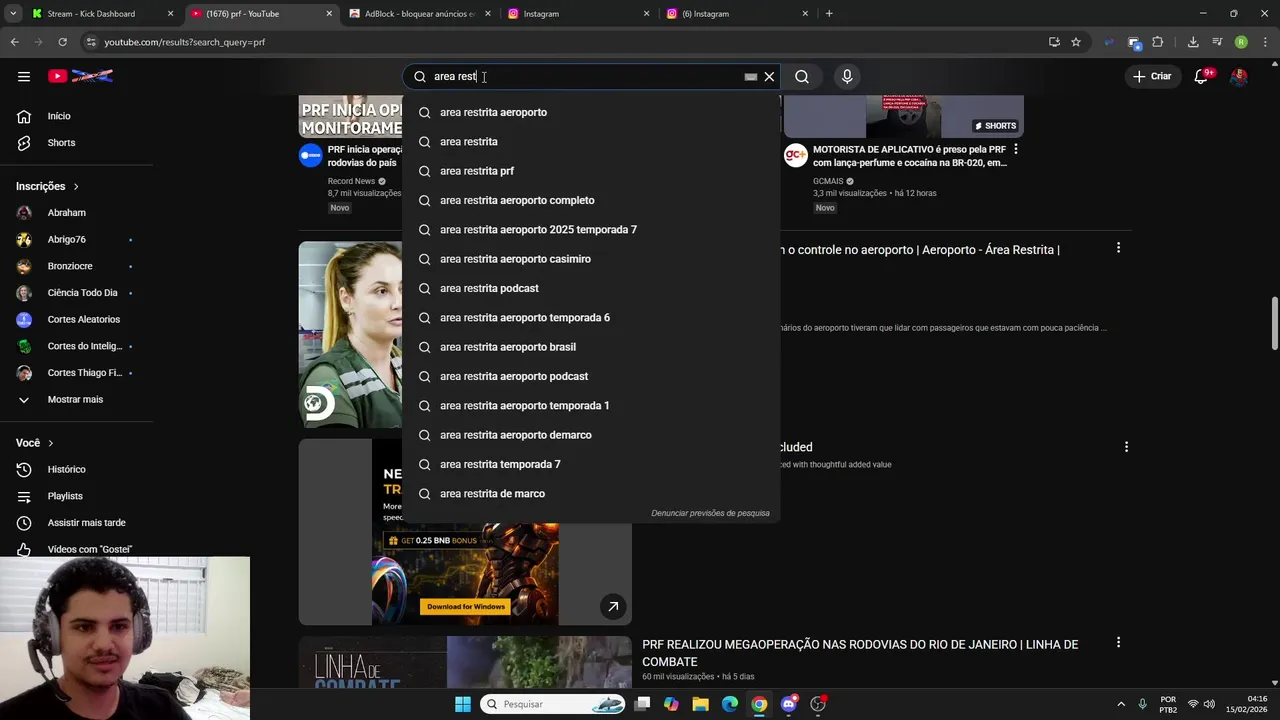Click inside the search input field
This screenshot has height=720, width=1280.
(585, 76)
